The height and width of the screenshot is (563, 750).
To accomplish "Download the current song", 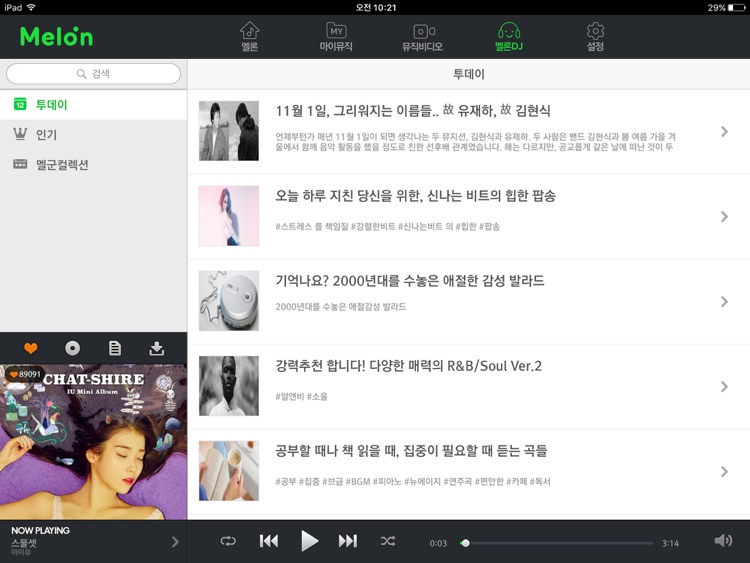I will click(x=156, y=348).
